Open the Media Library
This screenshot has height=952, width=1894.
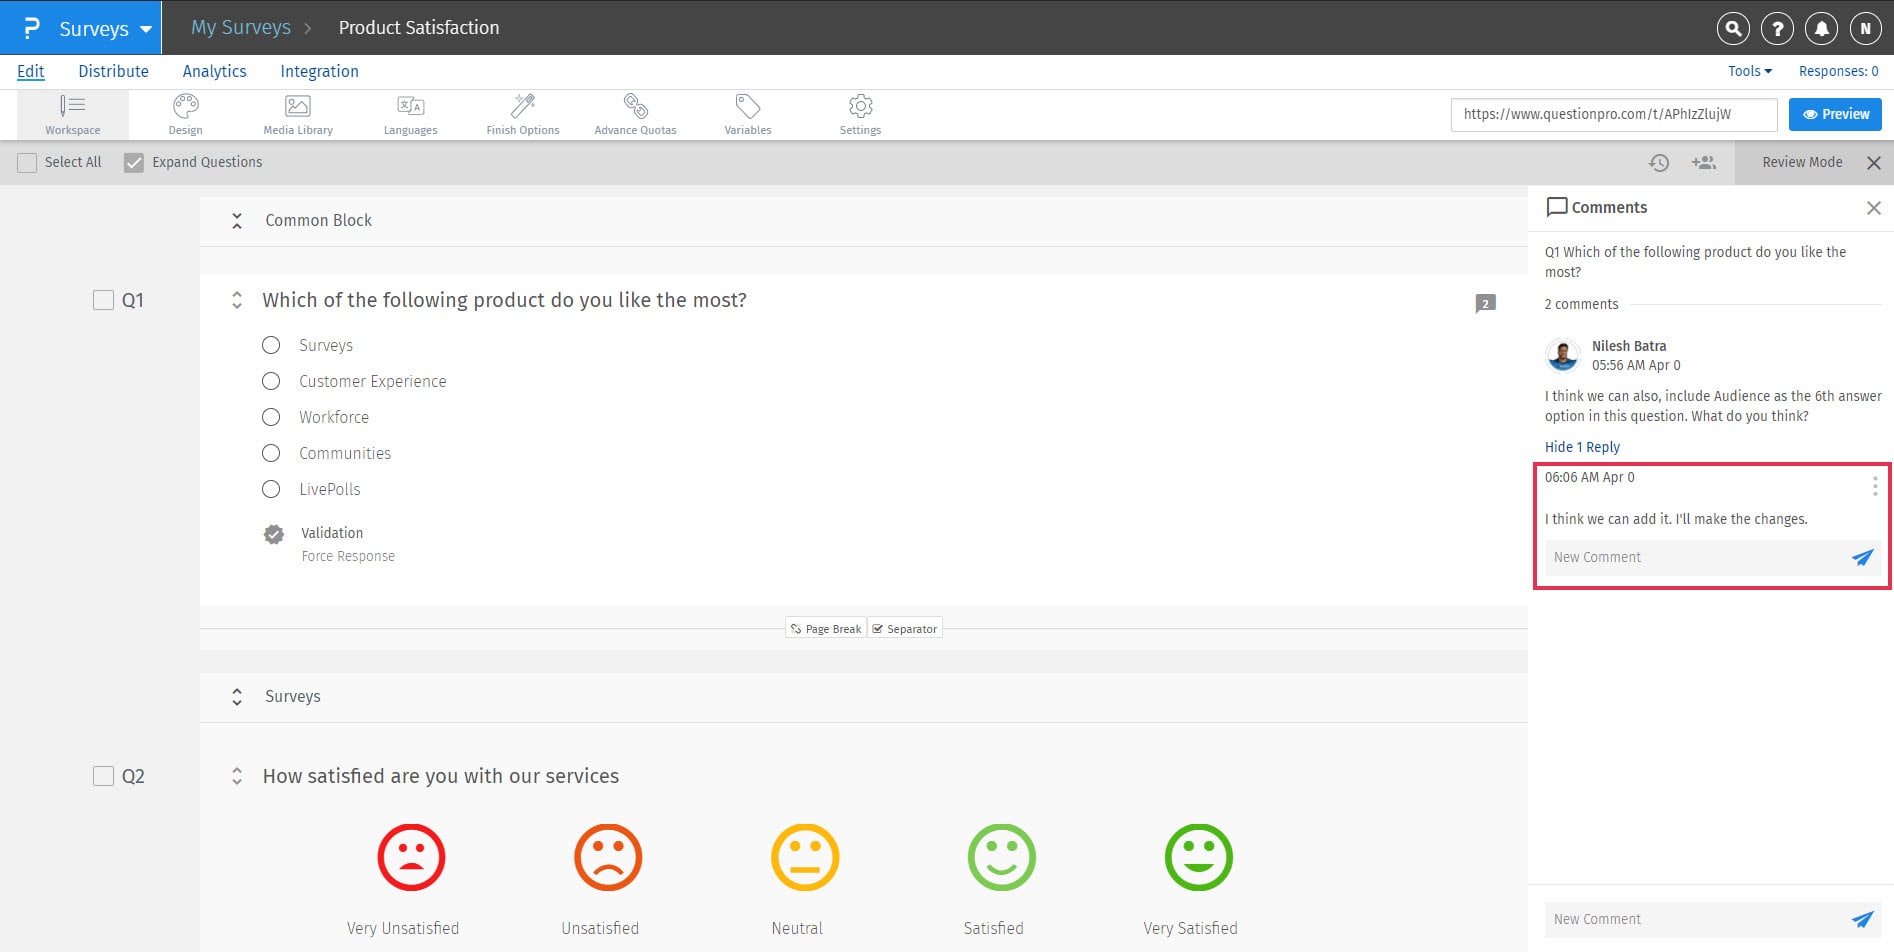[x=297, y=113]
